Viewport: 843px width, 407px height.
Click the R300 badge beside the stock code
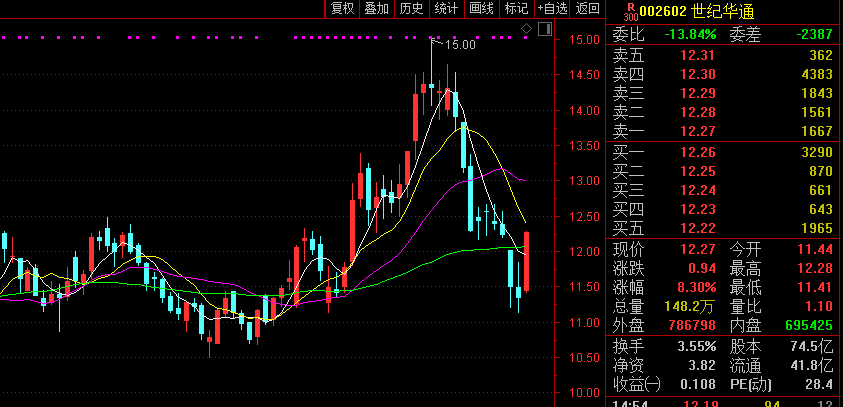coord(629,11)
